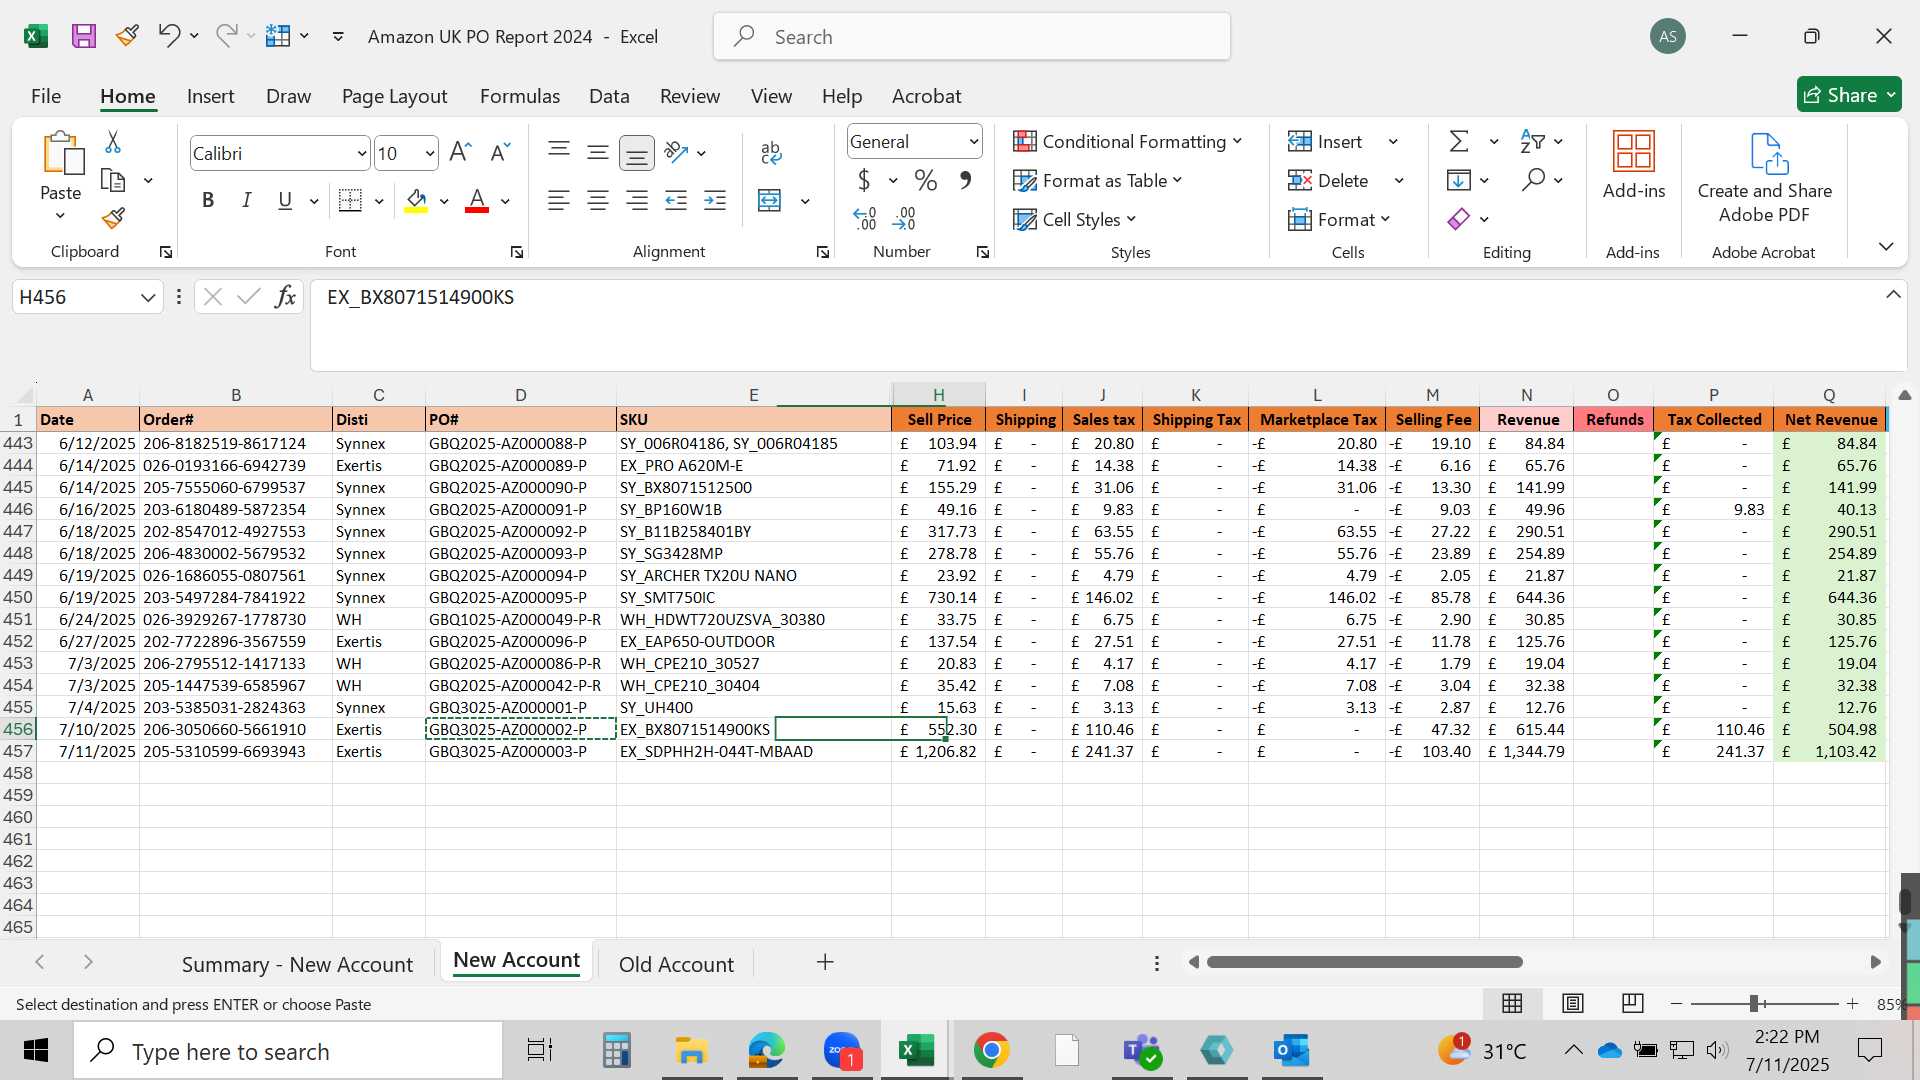Click the AS account avatar
The width and height of the screenshot is (1920, 1080).
pyautogui.click(x=1668, y=37)
